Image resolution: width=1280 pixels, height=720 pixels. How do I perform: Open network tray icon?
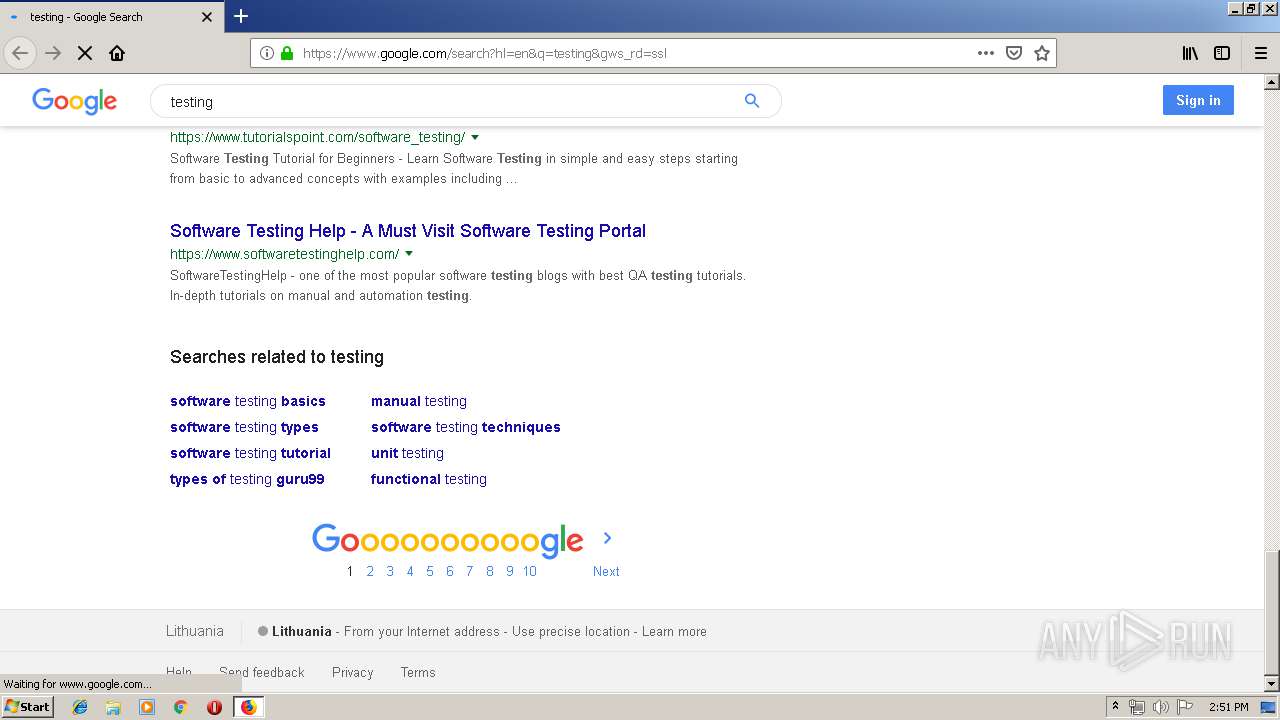(1137, 707)
